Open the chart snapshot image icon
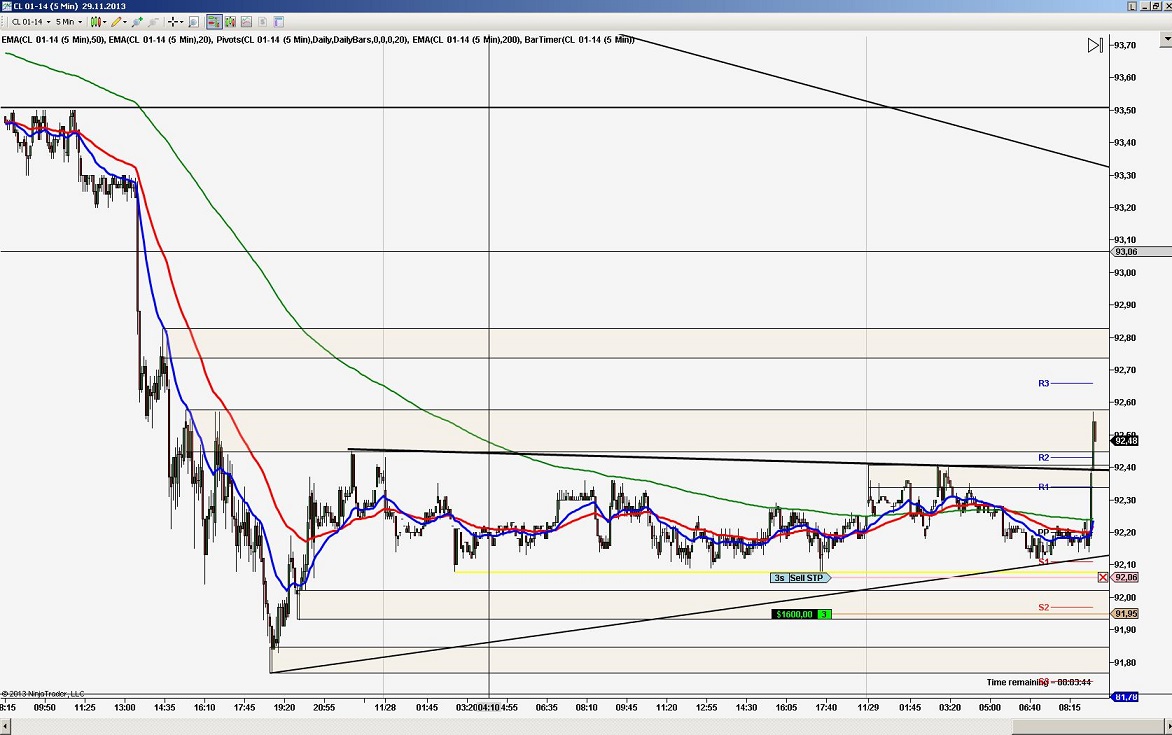Viewport: 1172px width, 735px height. click(246, 22)
